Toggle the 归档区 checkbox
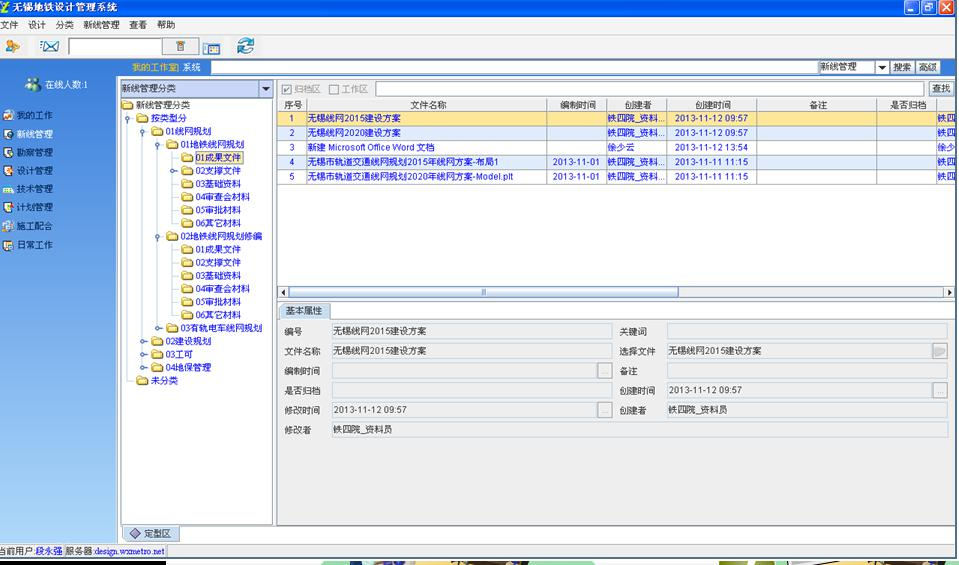959x565 pixels. tap(288, 89)
